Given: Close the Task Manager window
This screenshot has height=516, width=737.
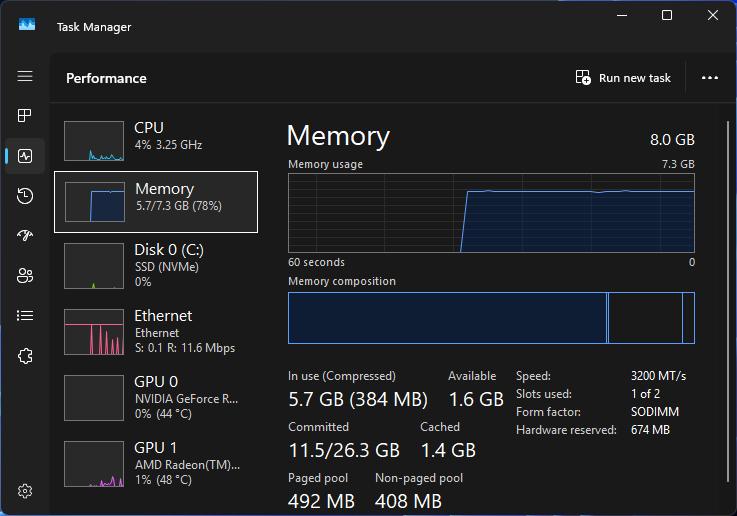Looking at the screenshot, I should tap(713, 16).
